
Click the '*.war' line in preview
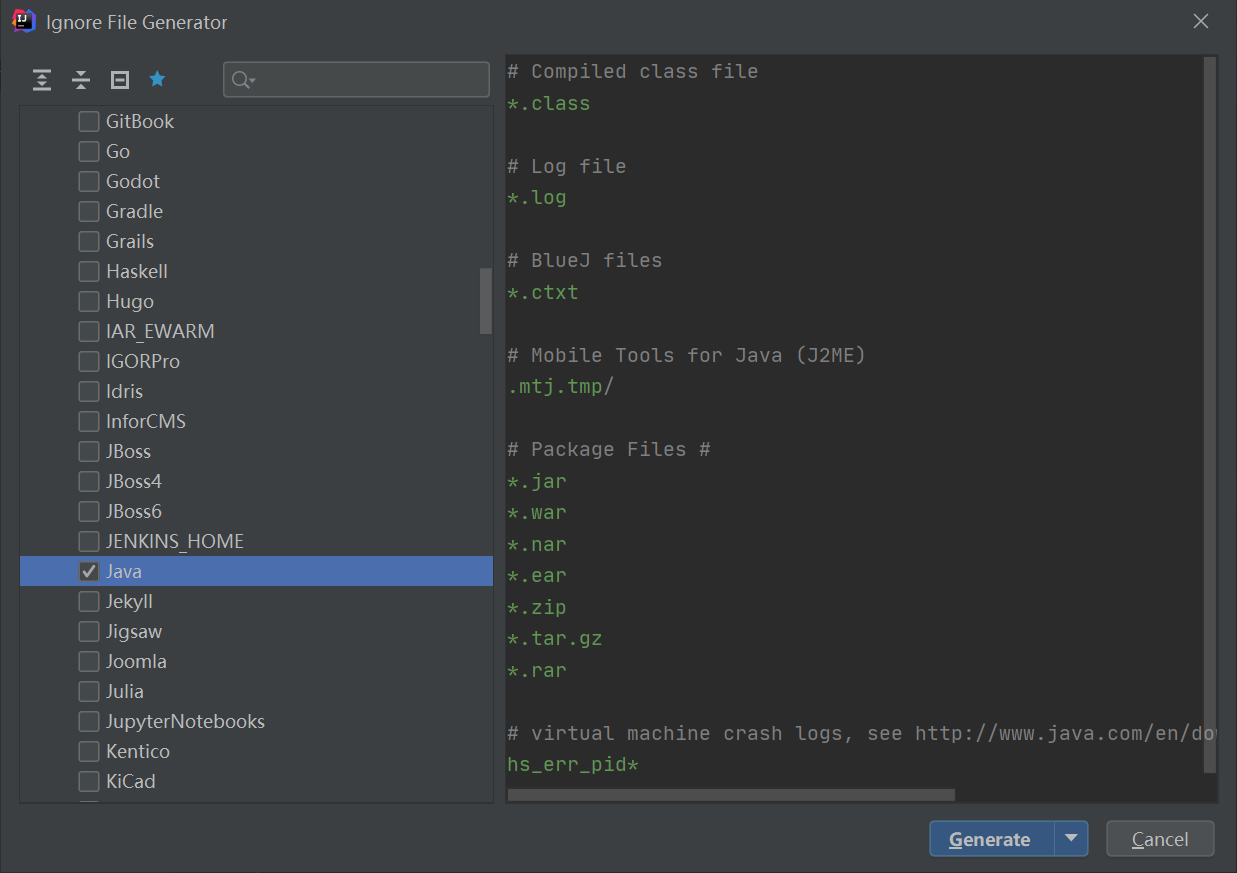click(537, 512)
